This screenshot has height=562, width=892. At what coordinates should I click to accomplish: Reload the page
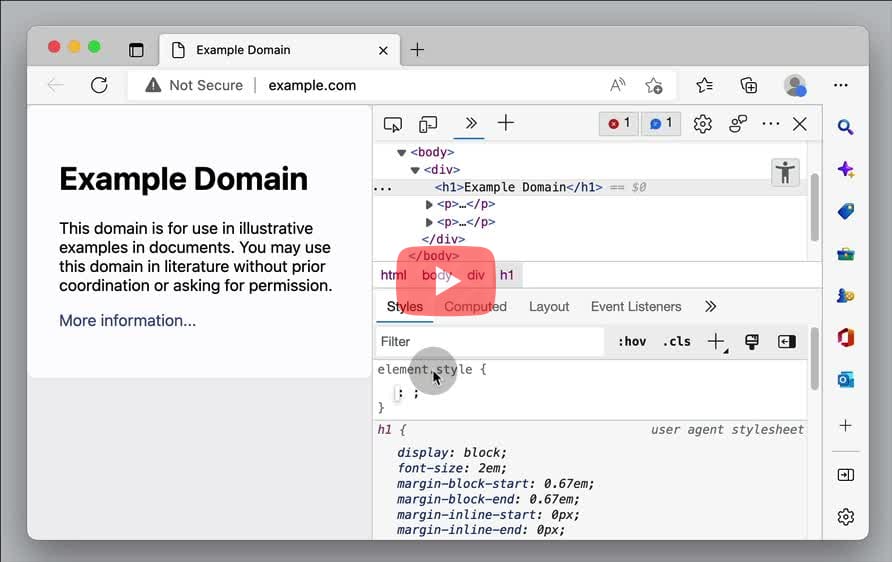click(99, 85)
